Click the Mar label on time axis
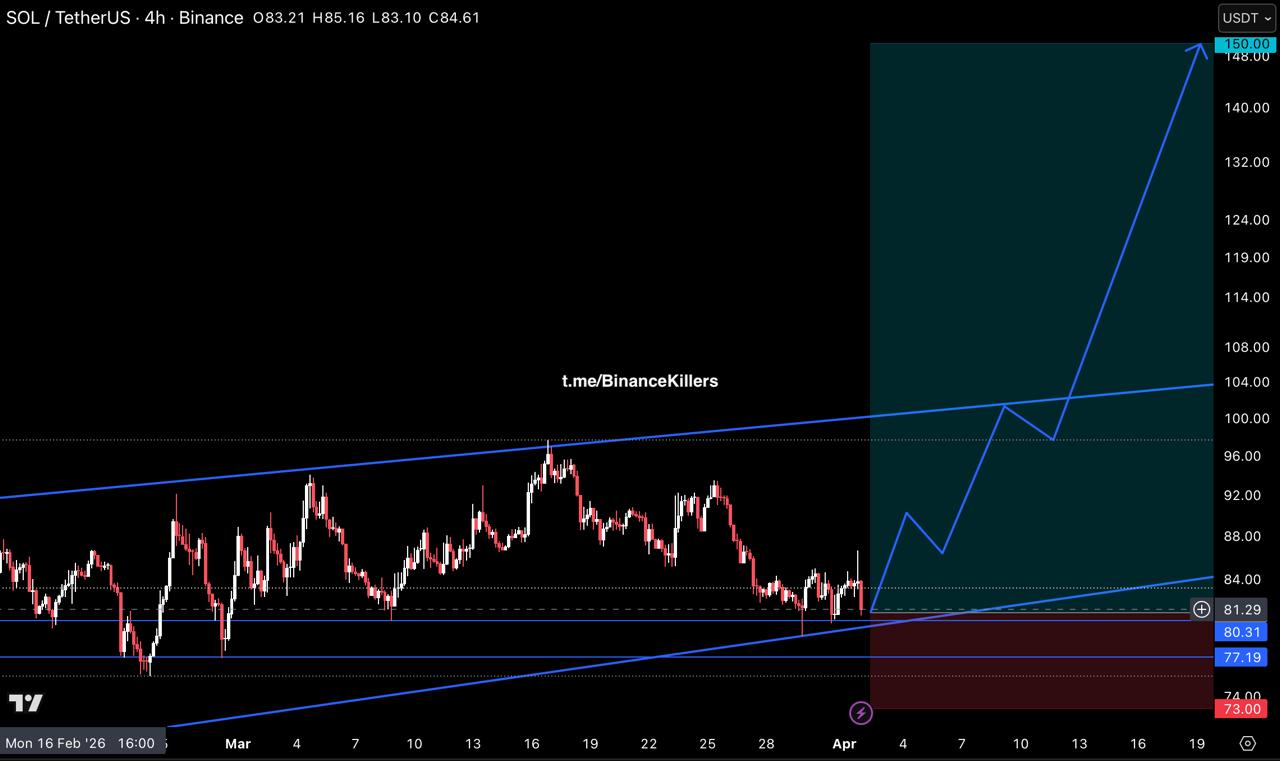This screenshot has height=761, width=1280. click(x=237, y=743)
